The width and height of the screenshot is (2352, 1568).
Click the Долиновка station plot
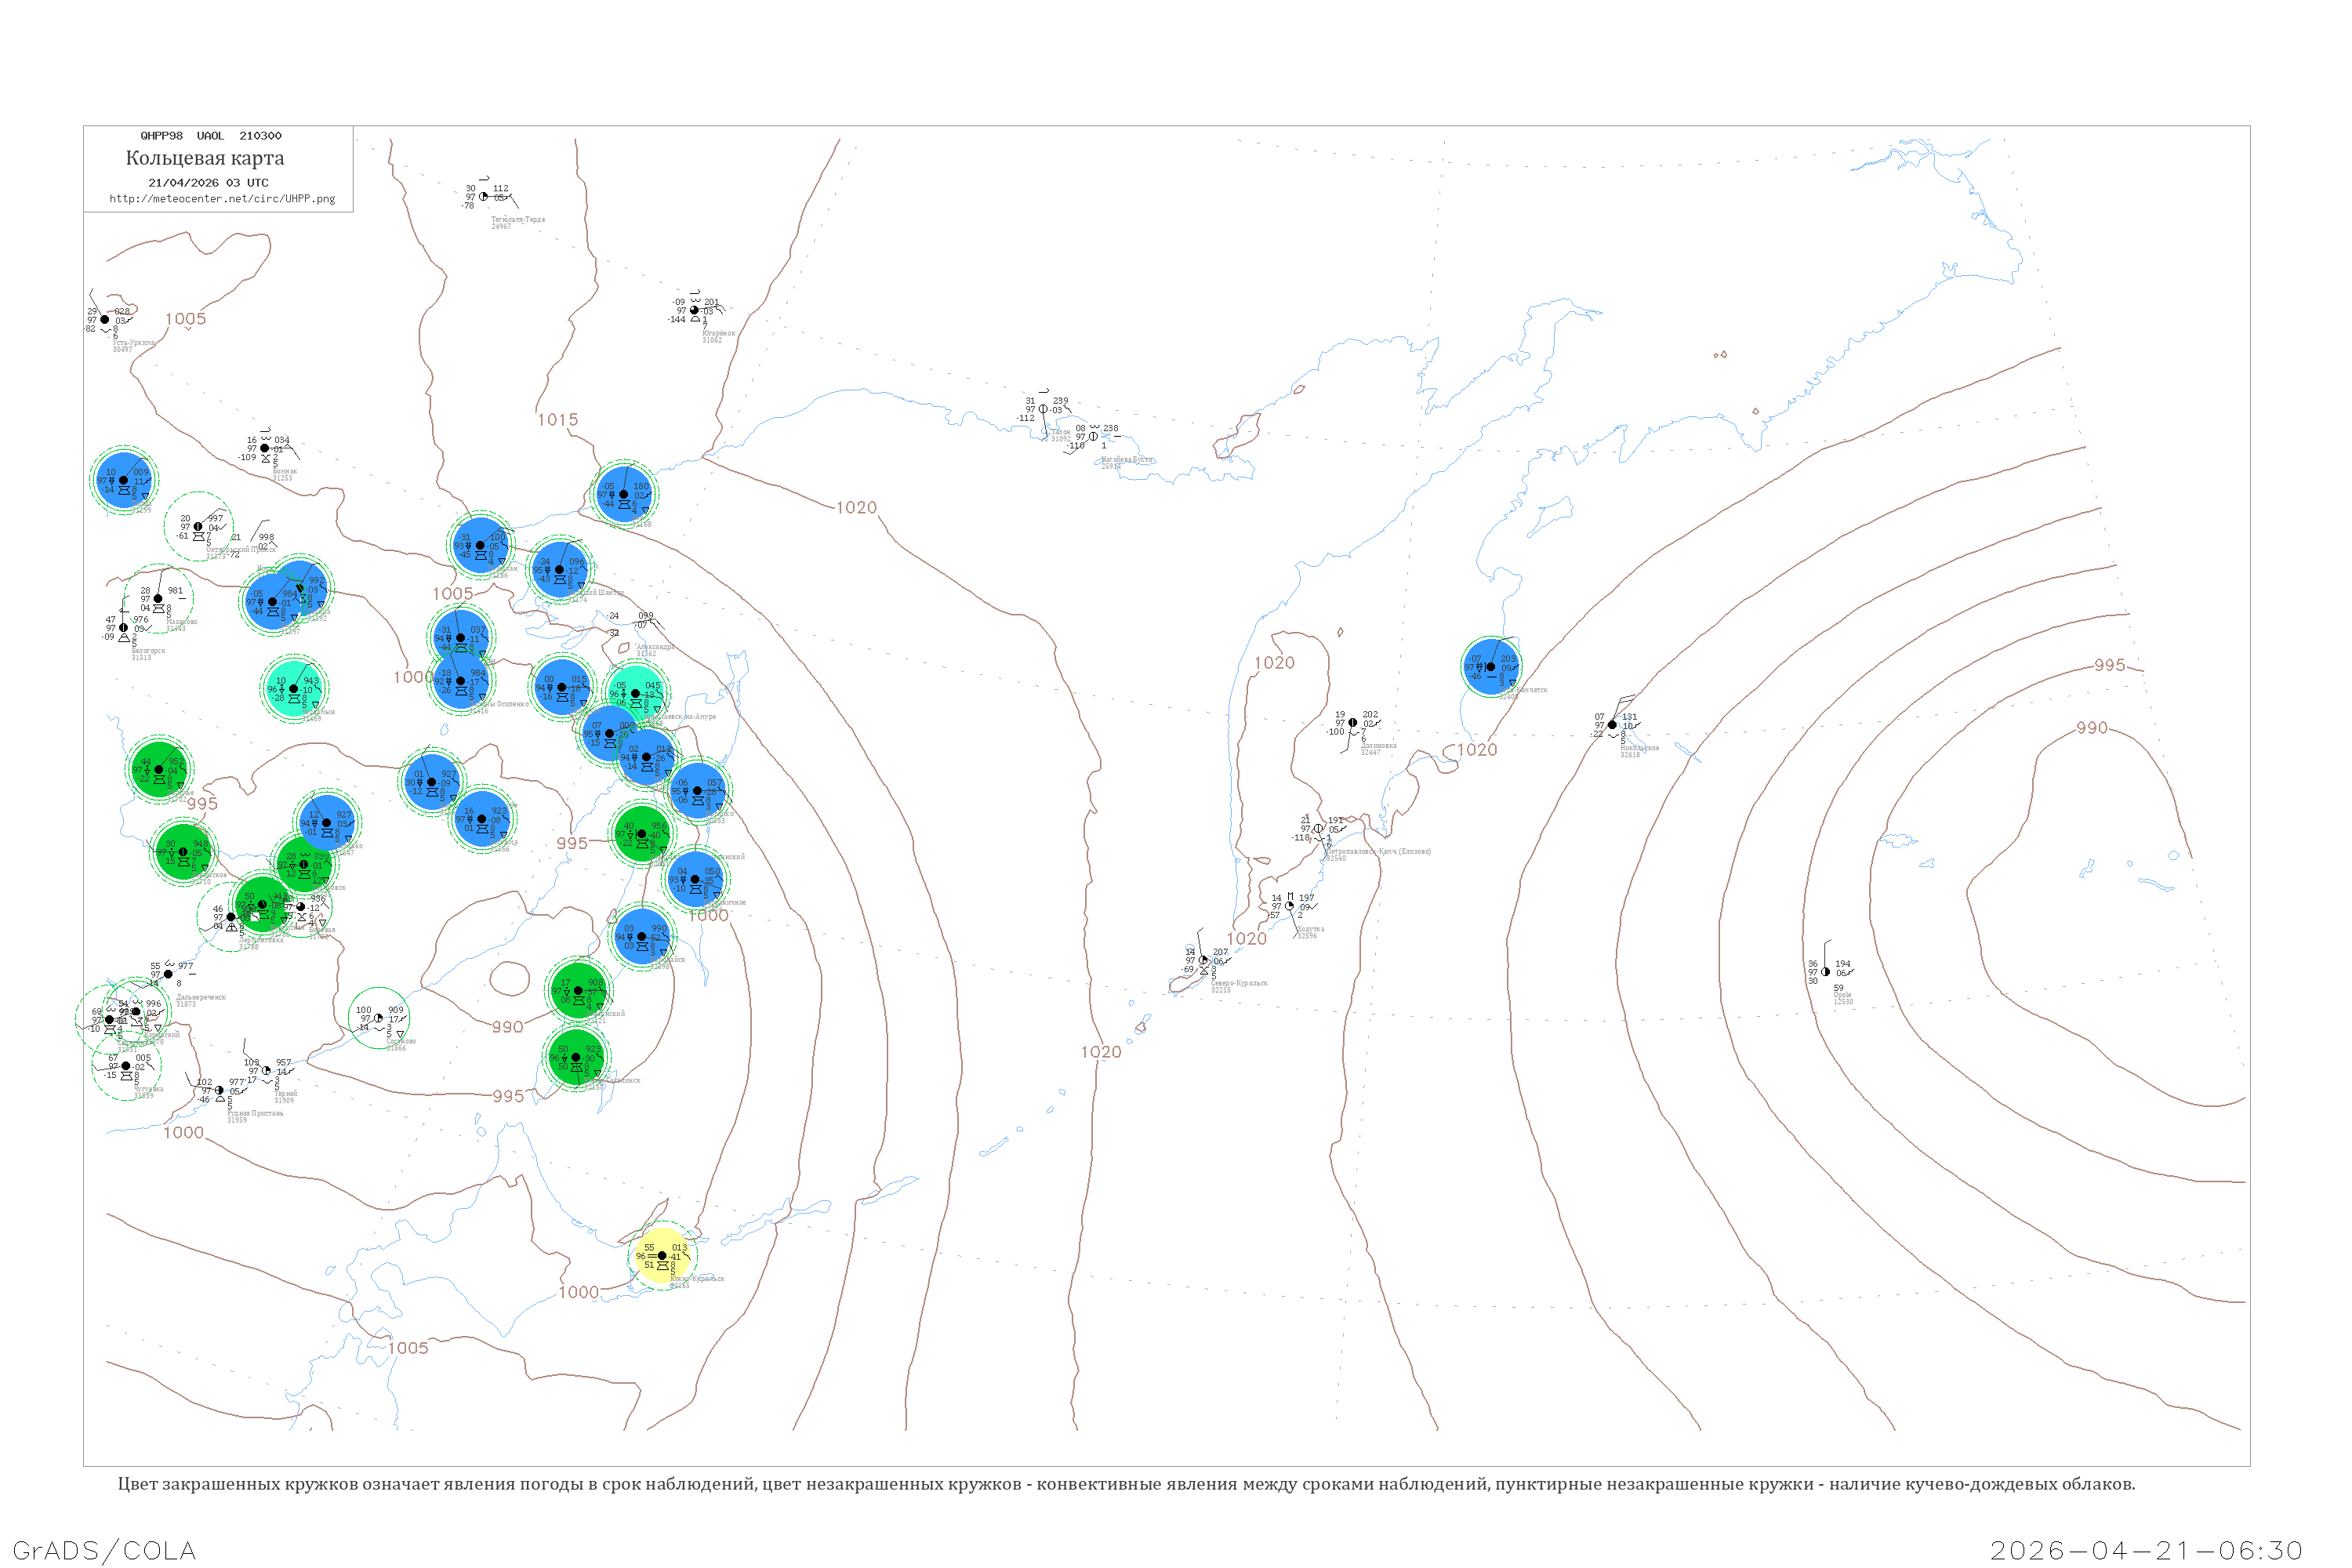pyautogui.click(x=1353, y=723)
